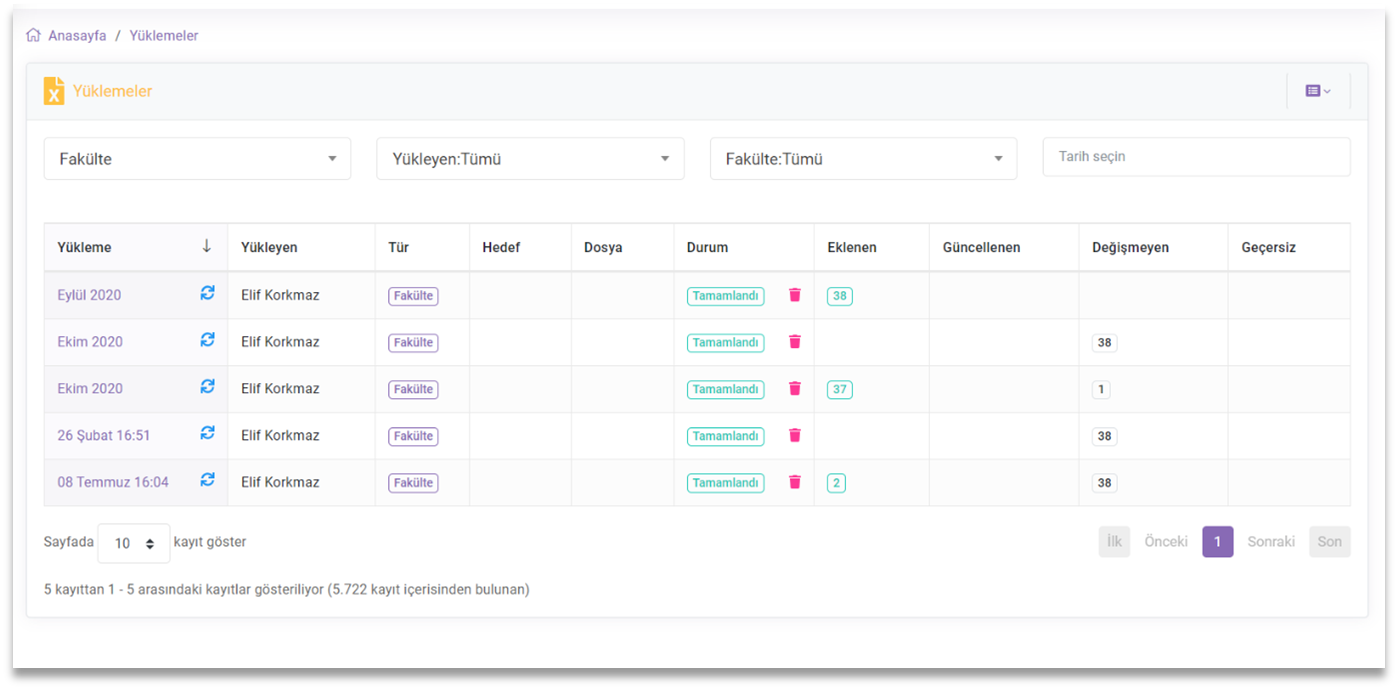Delete the Eylül 2020 upload using trash icon
This screenshot has width=1398, height=690.
click(x=795, y=295)
